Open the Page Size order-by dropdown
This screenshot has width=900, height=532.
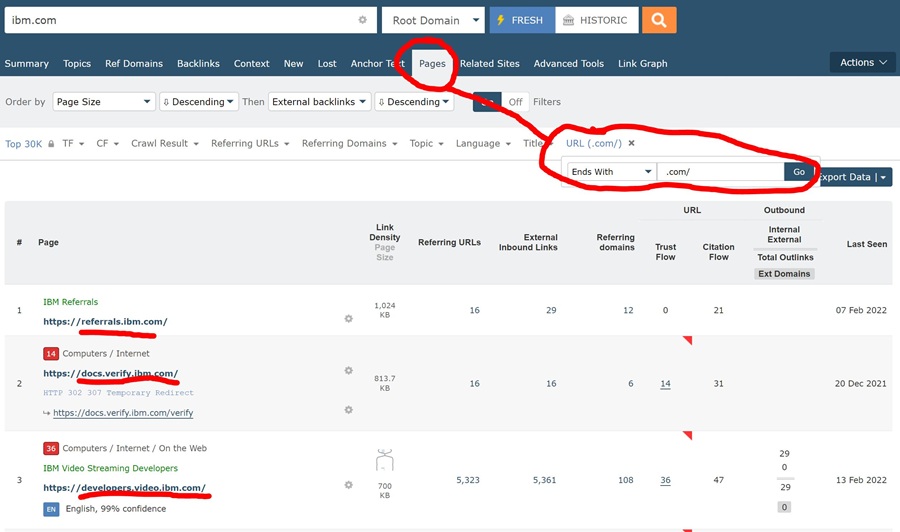point(104,102)
